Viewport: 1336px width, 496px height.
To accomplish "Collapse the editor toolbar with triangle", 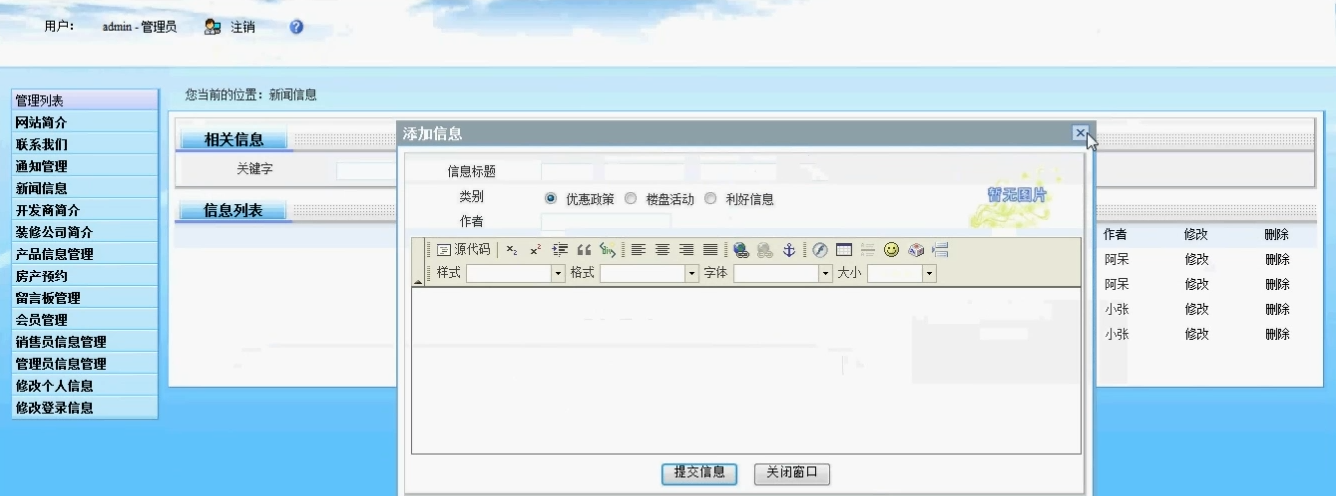I will pyautogui.click(x=418, y=283).
